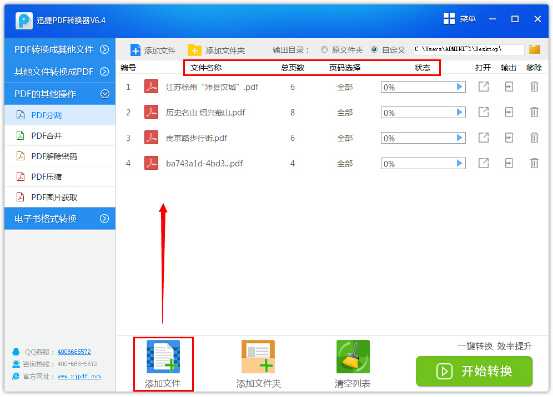This screenshot has height=397, width=553.
Task: Select PDF合并 in the sidebar
Action: (x=60, y=136)
